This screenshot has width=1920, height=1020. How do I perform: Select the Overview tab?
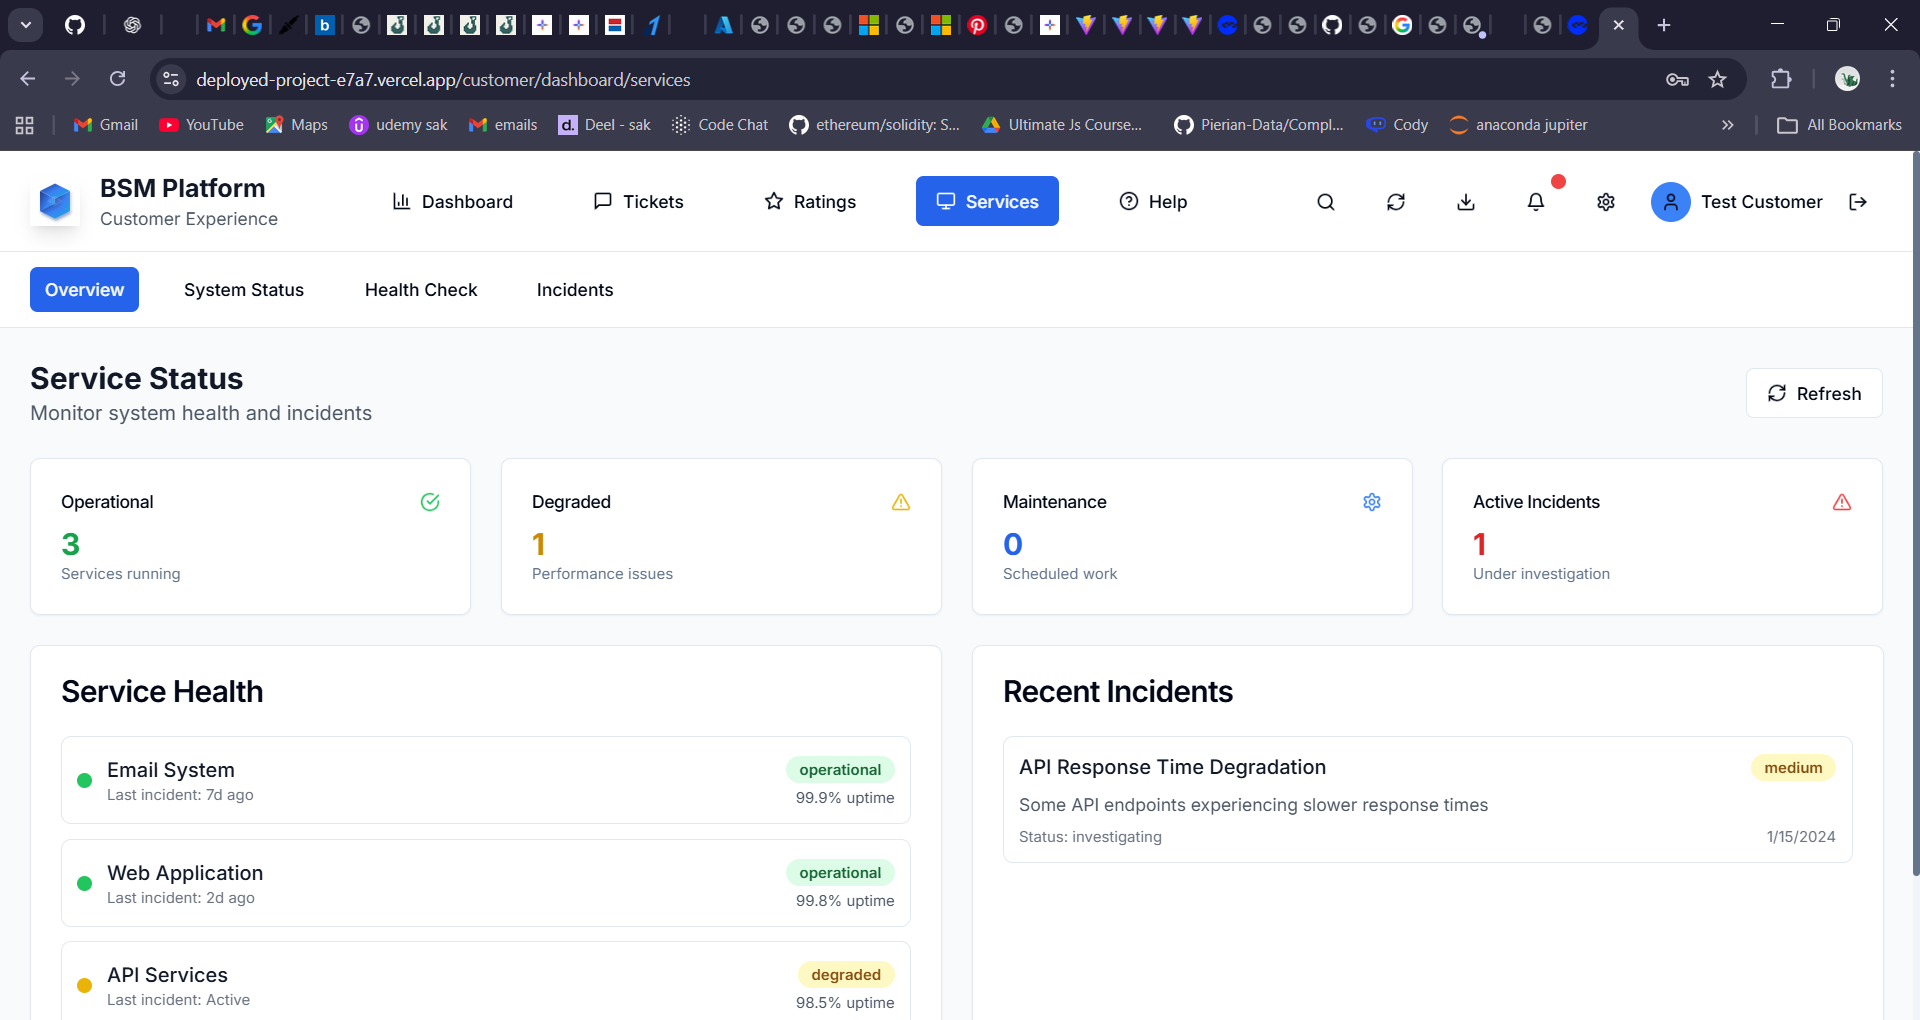tap(84, 290)
